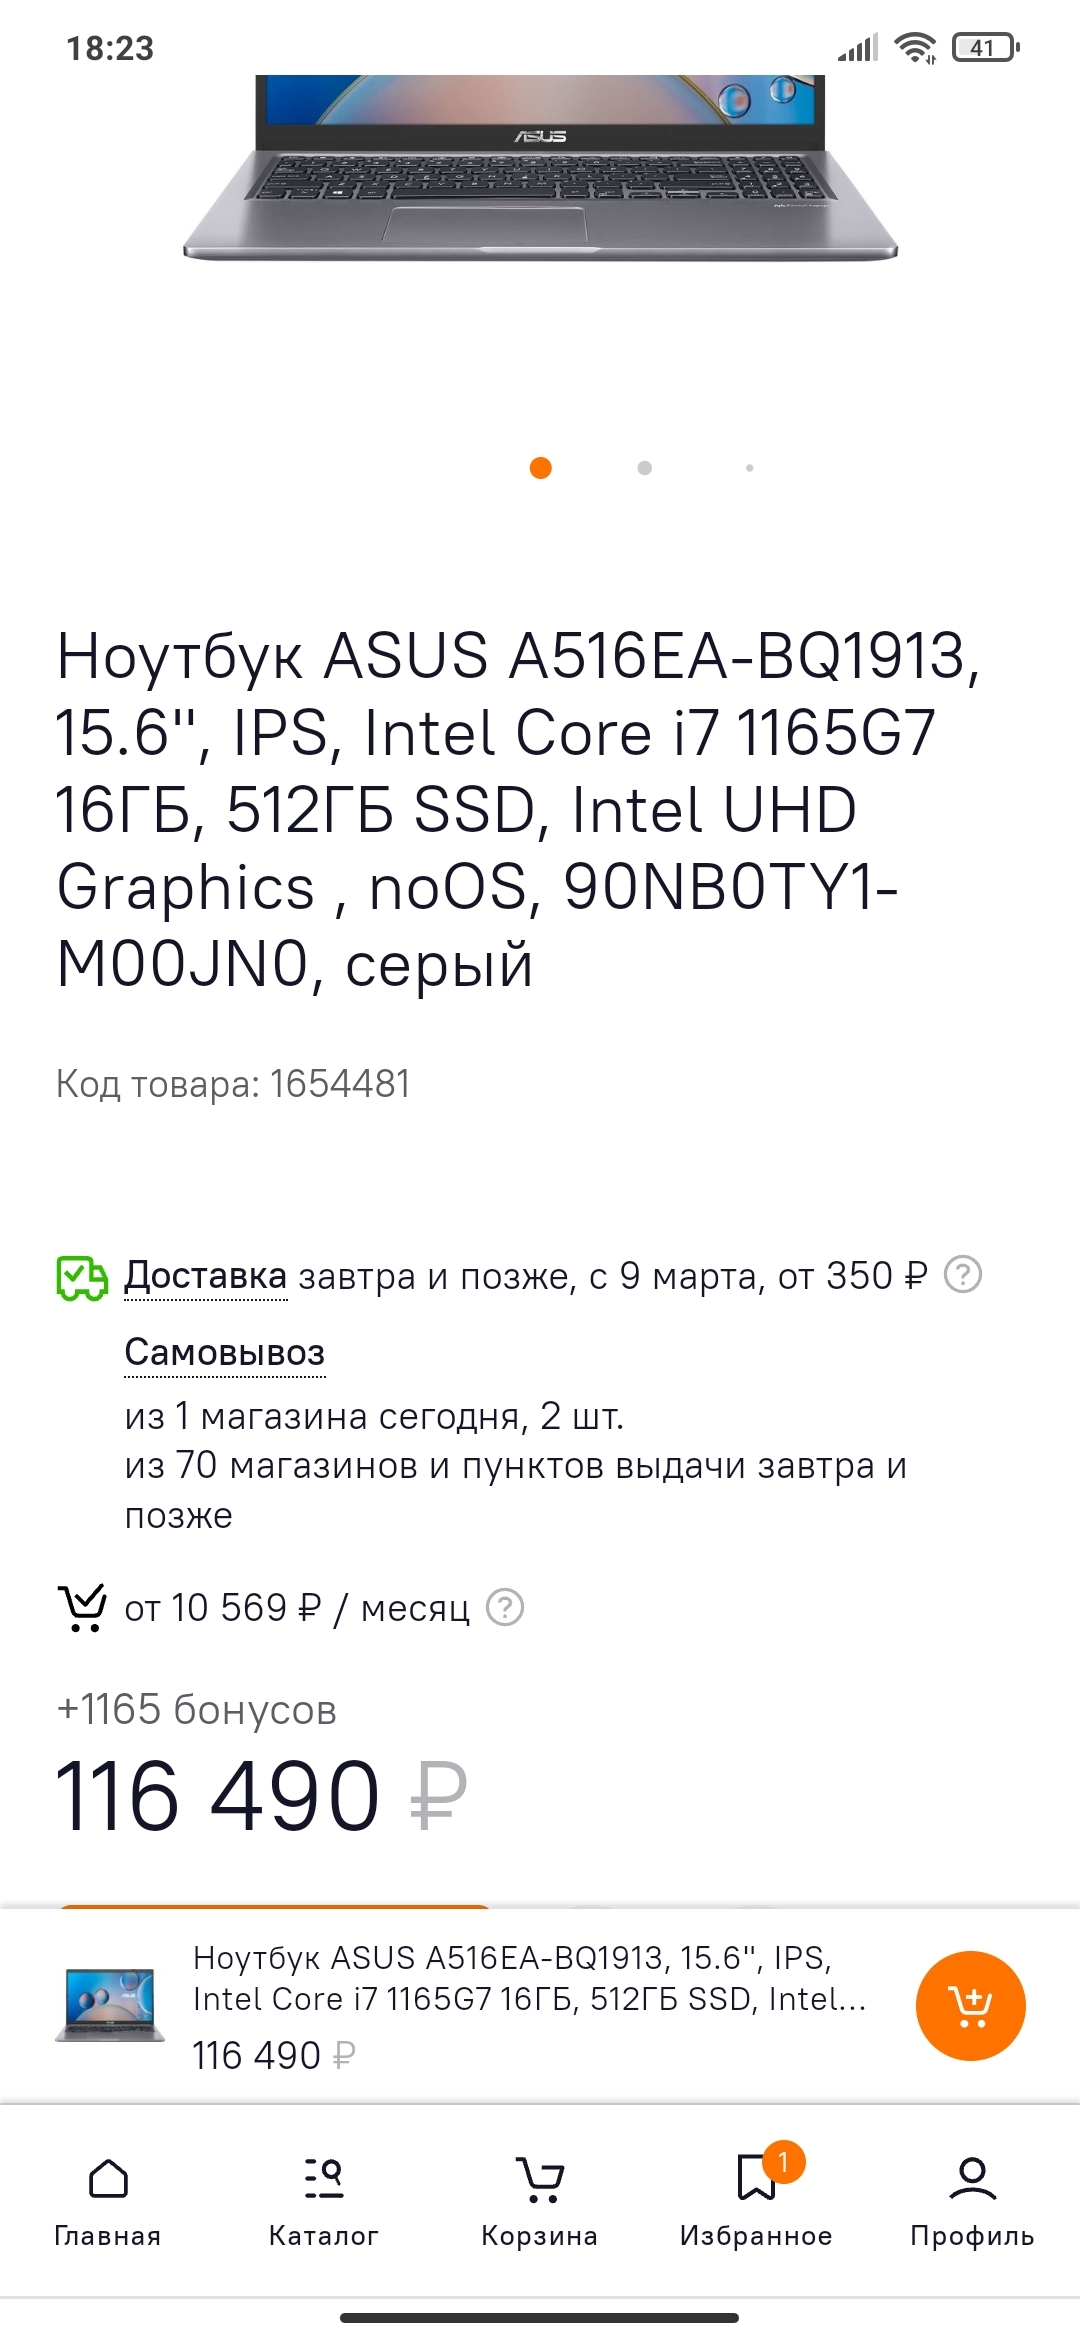Tap the green delivery truck icon

82,1278
